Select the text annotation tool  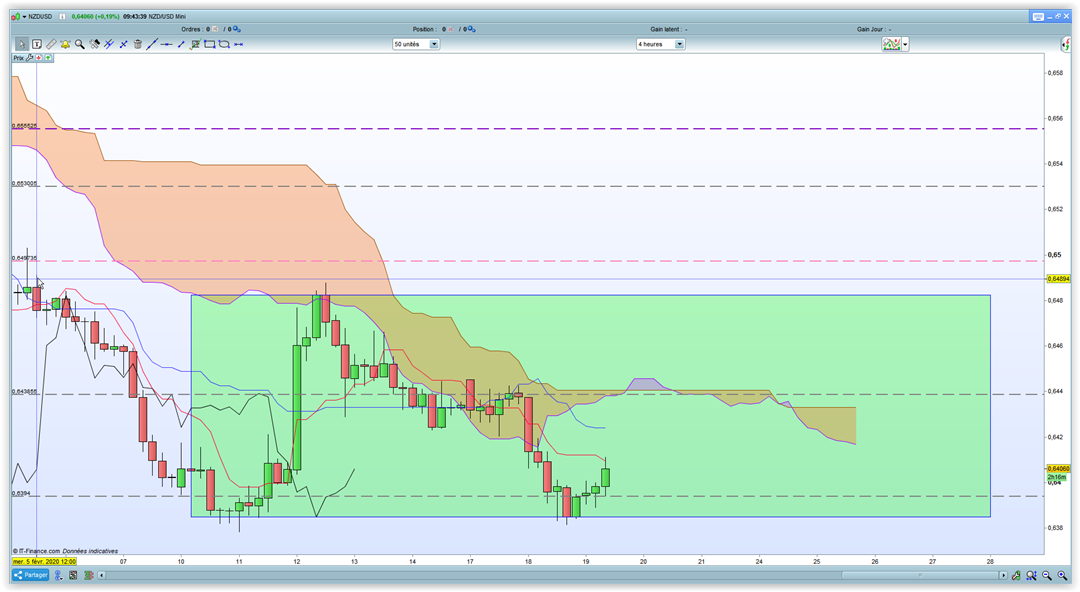[37, 44]
